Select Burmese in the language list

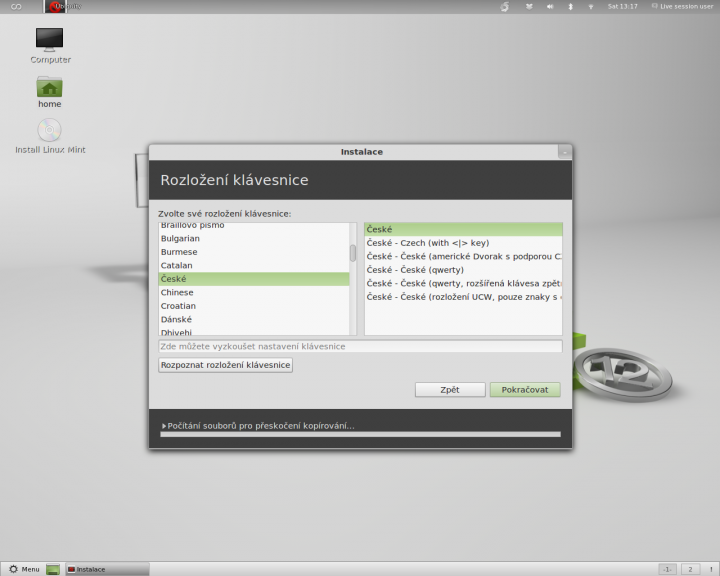pyautogui.click(x=253, y=252)
